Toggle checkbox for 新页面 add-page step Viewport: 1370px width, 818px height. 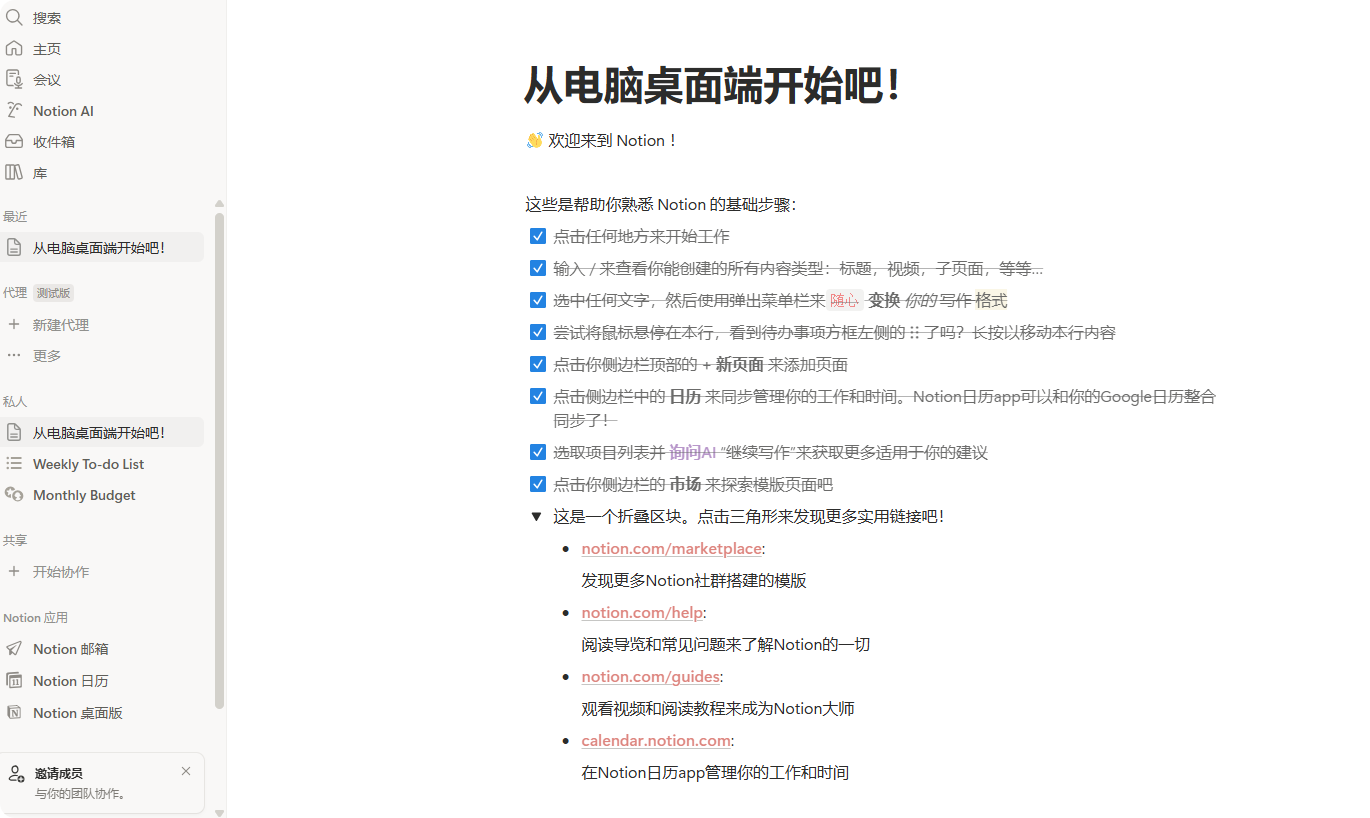(538, 365)
